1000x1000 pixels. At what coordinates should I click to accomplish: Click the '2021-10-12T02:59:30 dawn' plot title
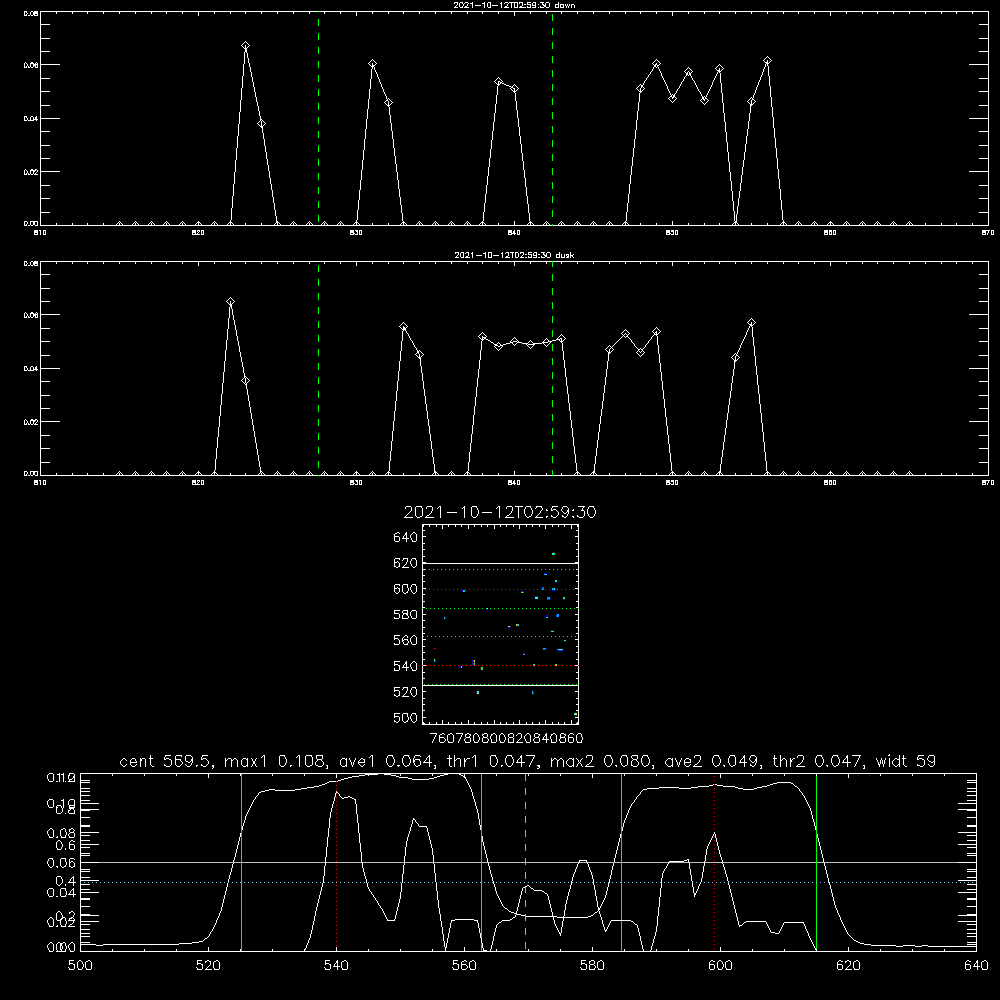(514, 5)
